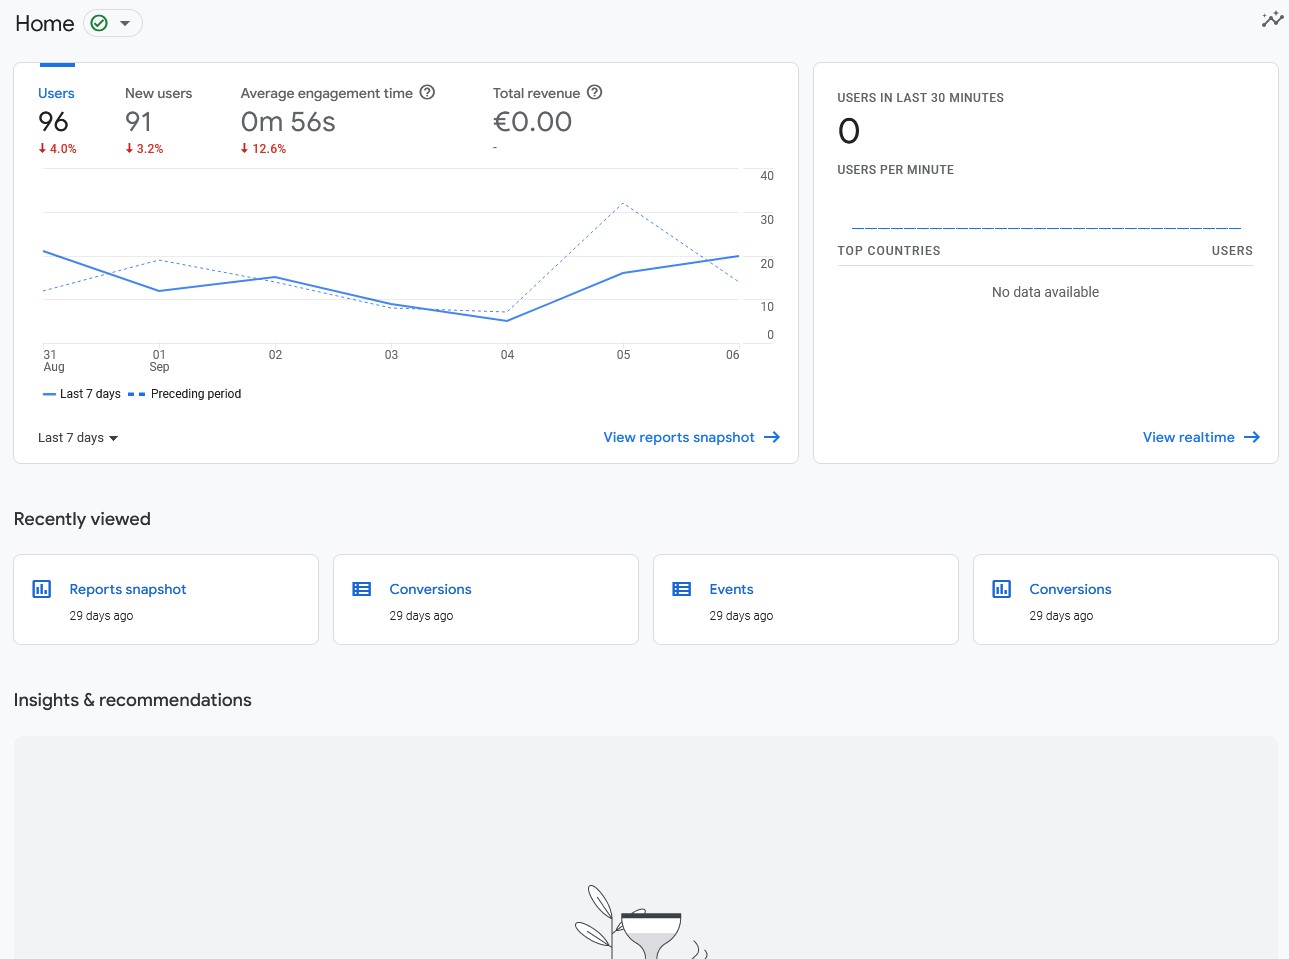Open the Insights sparkline icon at top right
Image resolution: width=1289 pixels, height=959 pixels.
[x=1272, y=20]
